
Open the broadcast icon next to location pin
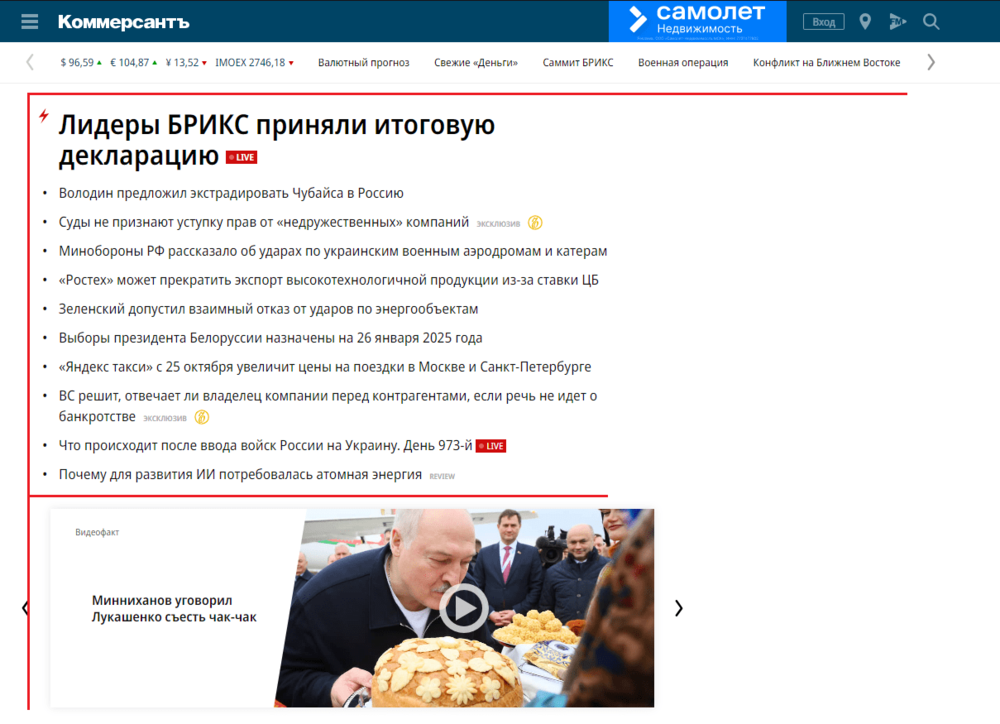(897, 22)
